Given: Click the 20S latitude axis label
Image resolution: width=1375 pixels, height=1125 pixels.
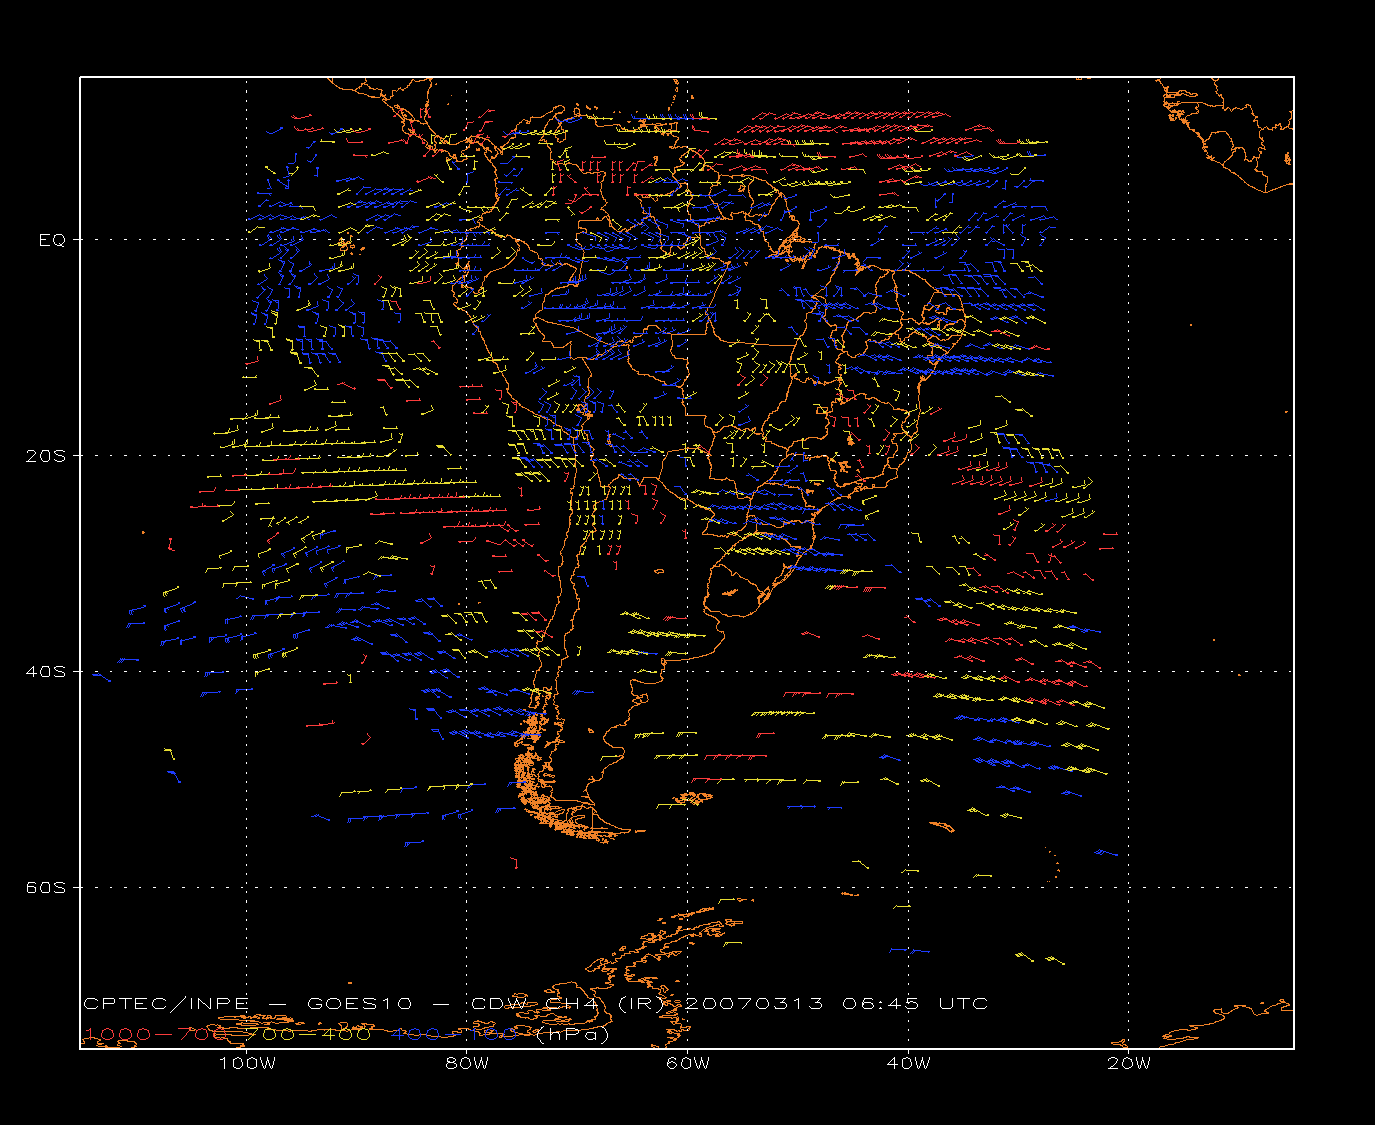Looking at the screenshot, I should tap(46, 456).
